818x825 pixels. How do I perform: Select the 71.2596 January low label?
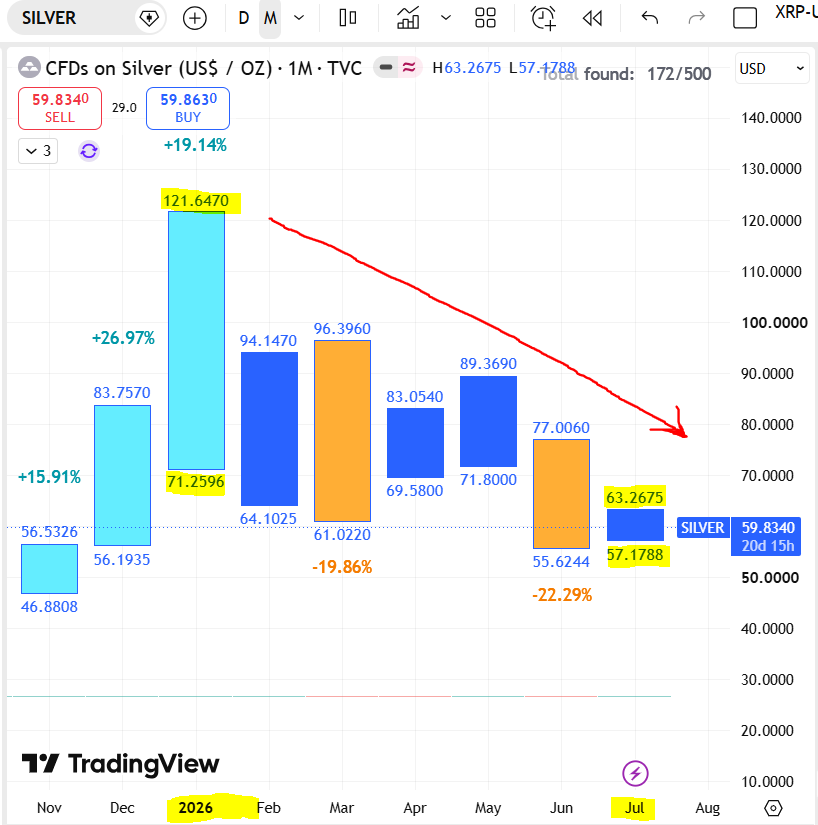(196, 481)
